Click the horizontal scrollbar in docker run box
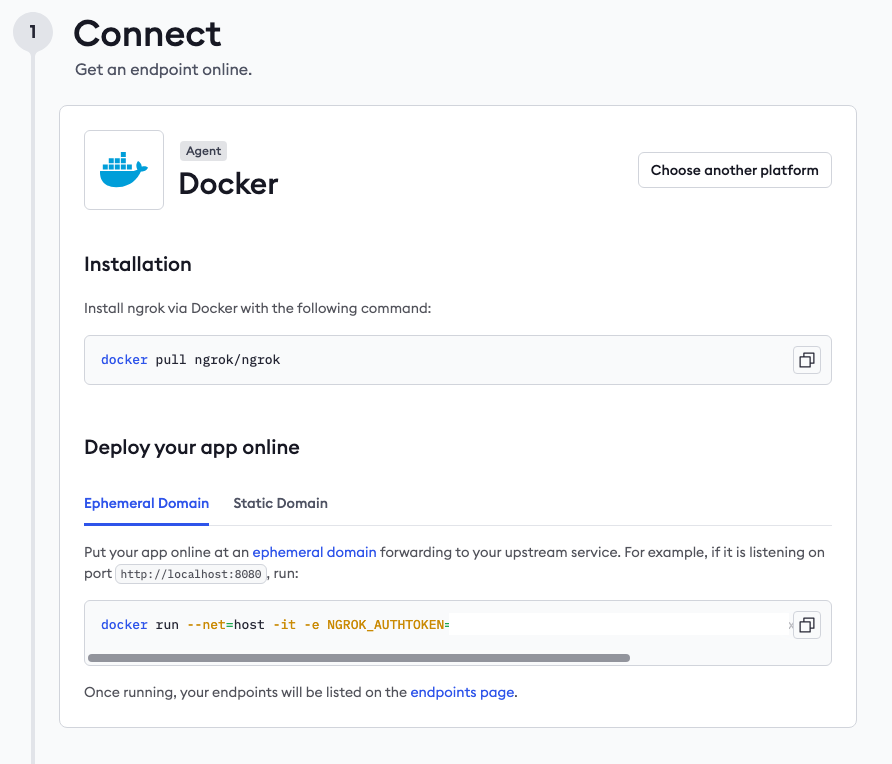The image size is (892, 764). pyautogui.click(x=359, y=658)
